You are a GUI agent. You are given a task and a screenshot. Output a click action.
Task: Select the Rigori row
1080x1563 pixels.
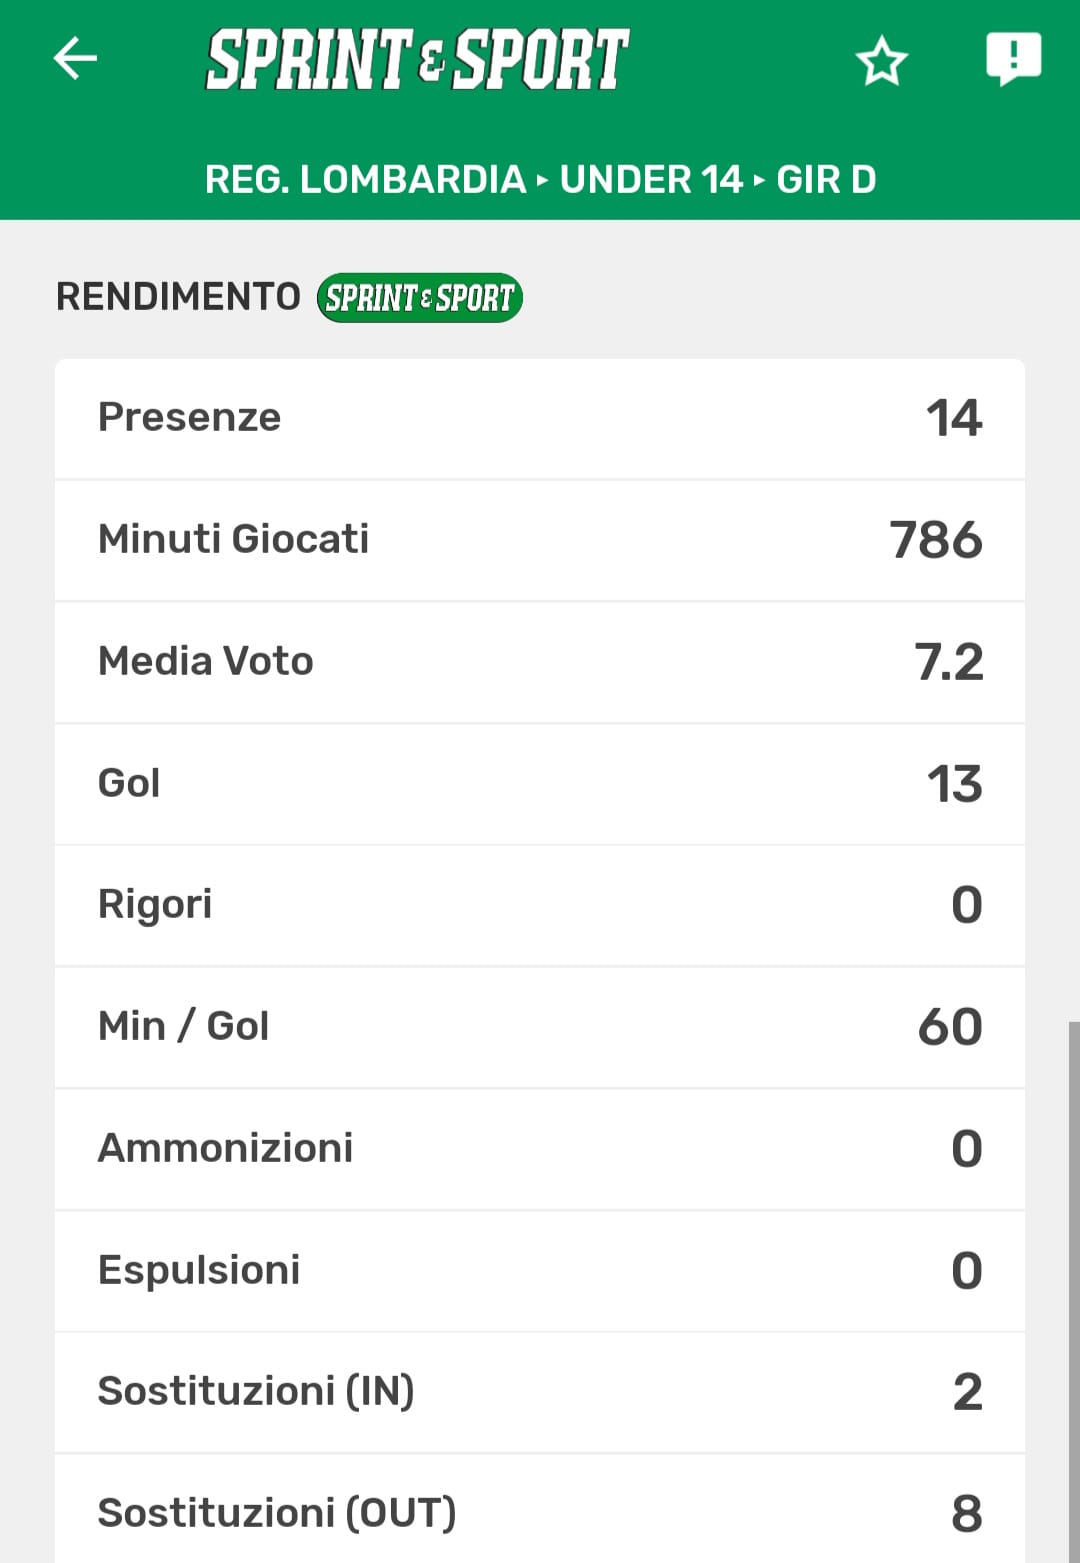pyautogui.click(x=540, y=905)
